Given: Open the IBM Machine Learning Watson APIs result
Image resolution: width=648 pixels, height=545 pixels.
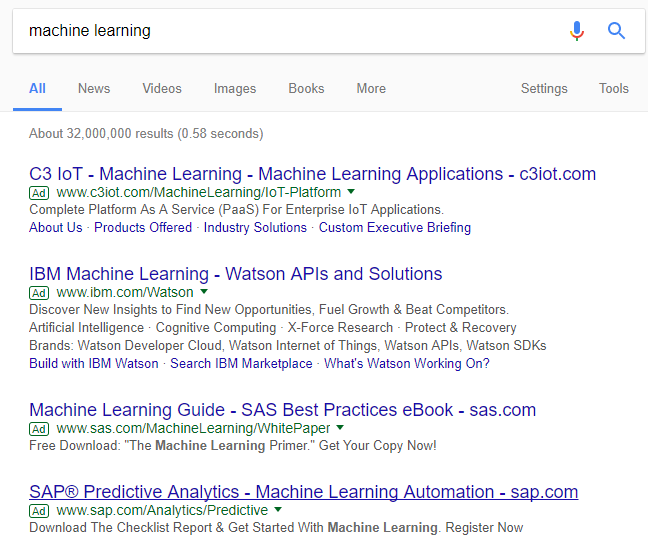Looking at the screenshot, I should [236, 274].
